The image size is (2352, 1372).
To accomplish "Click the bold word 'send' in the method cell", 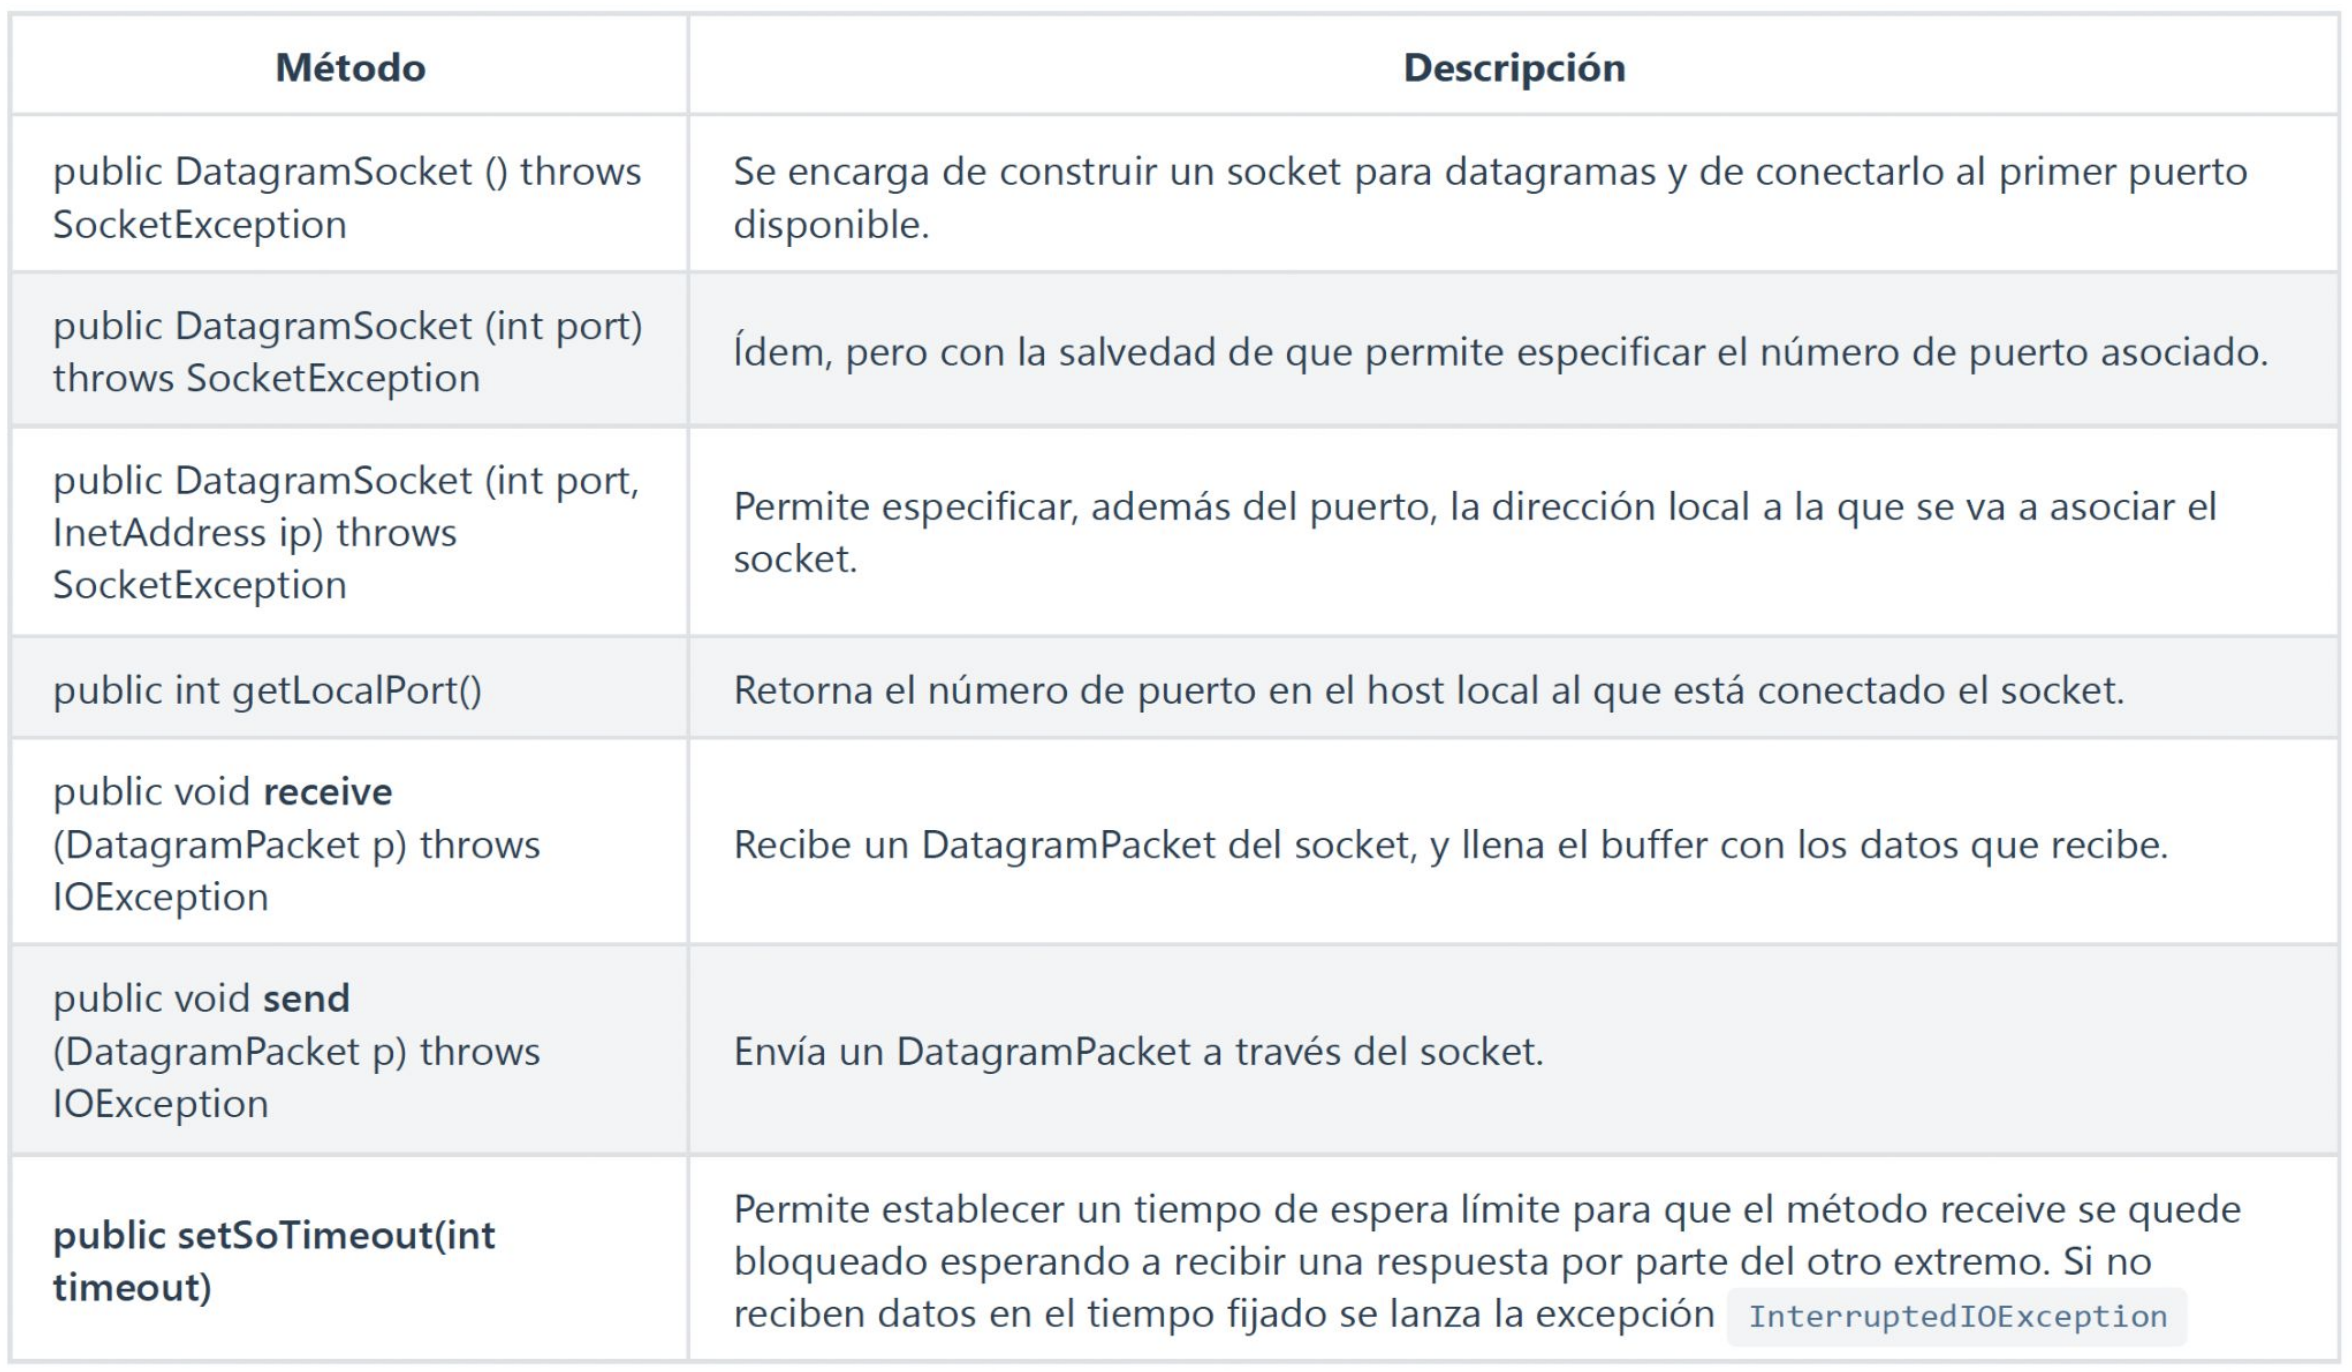I will [x=307, y=998].
